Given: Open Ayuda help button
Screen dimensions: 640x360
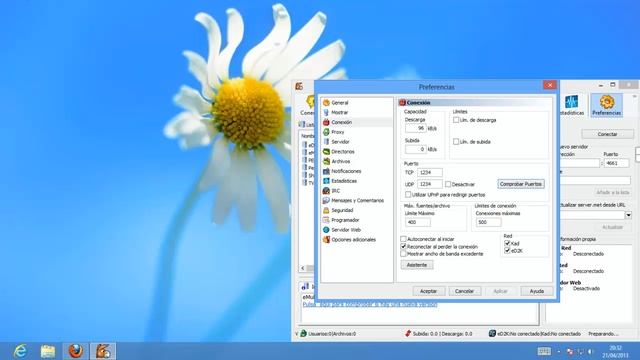Looking at the screenshot, I should pos(537,291).
